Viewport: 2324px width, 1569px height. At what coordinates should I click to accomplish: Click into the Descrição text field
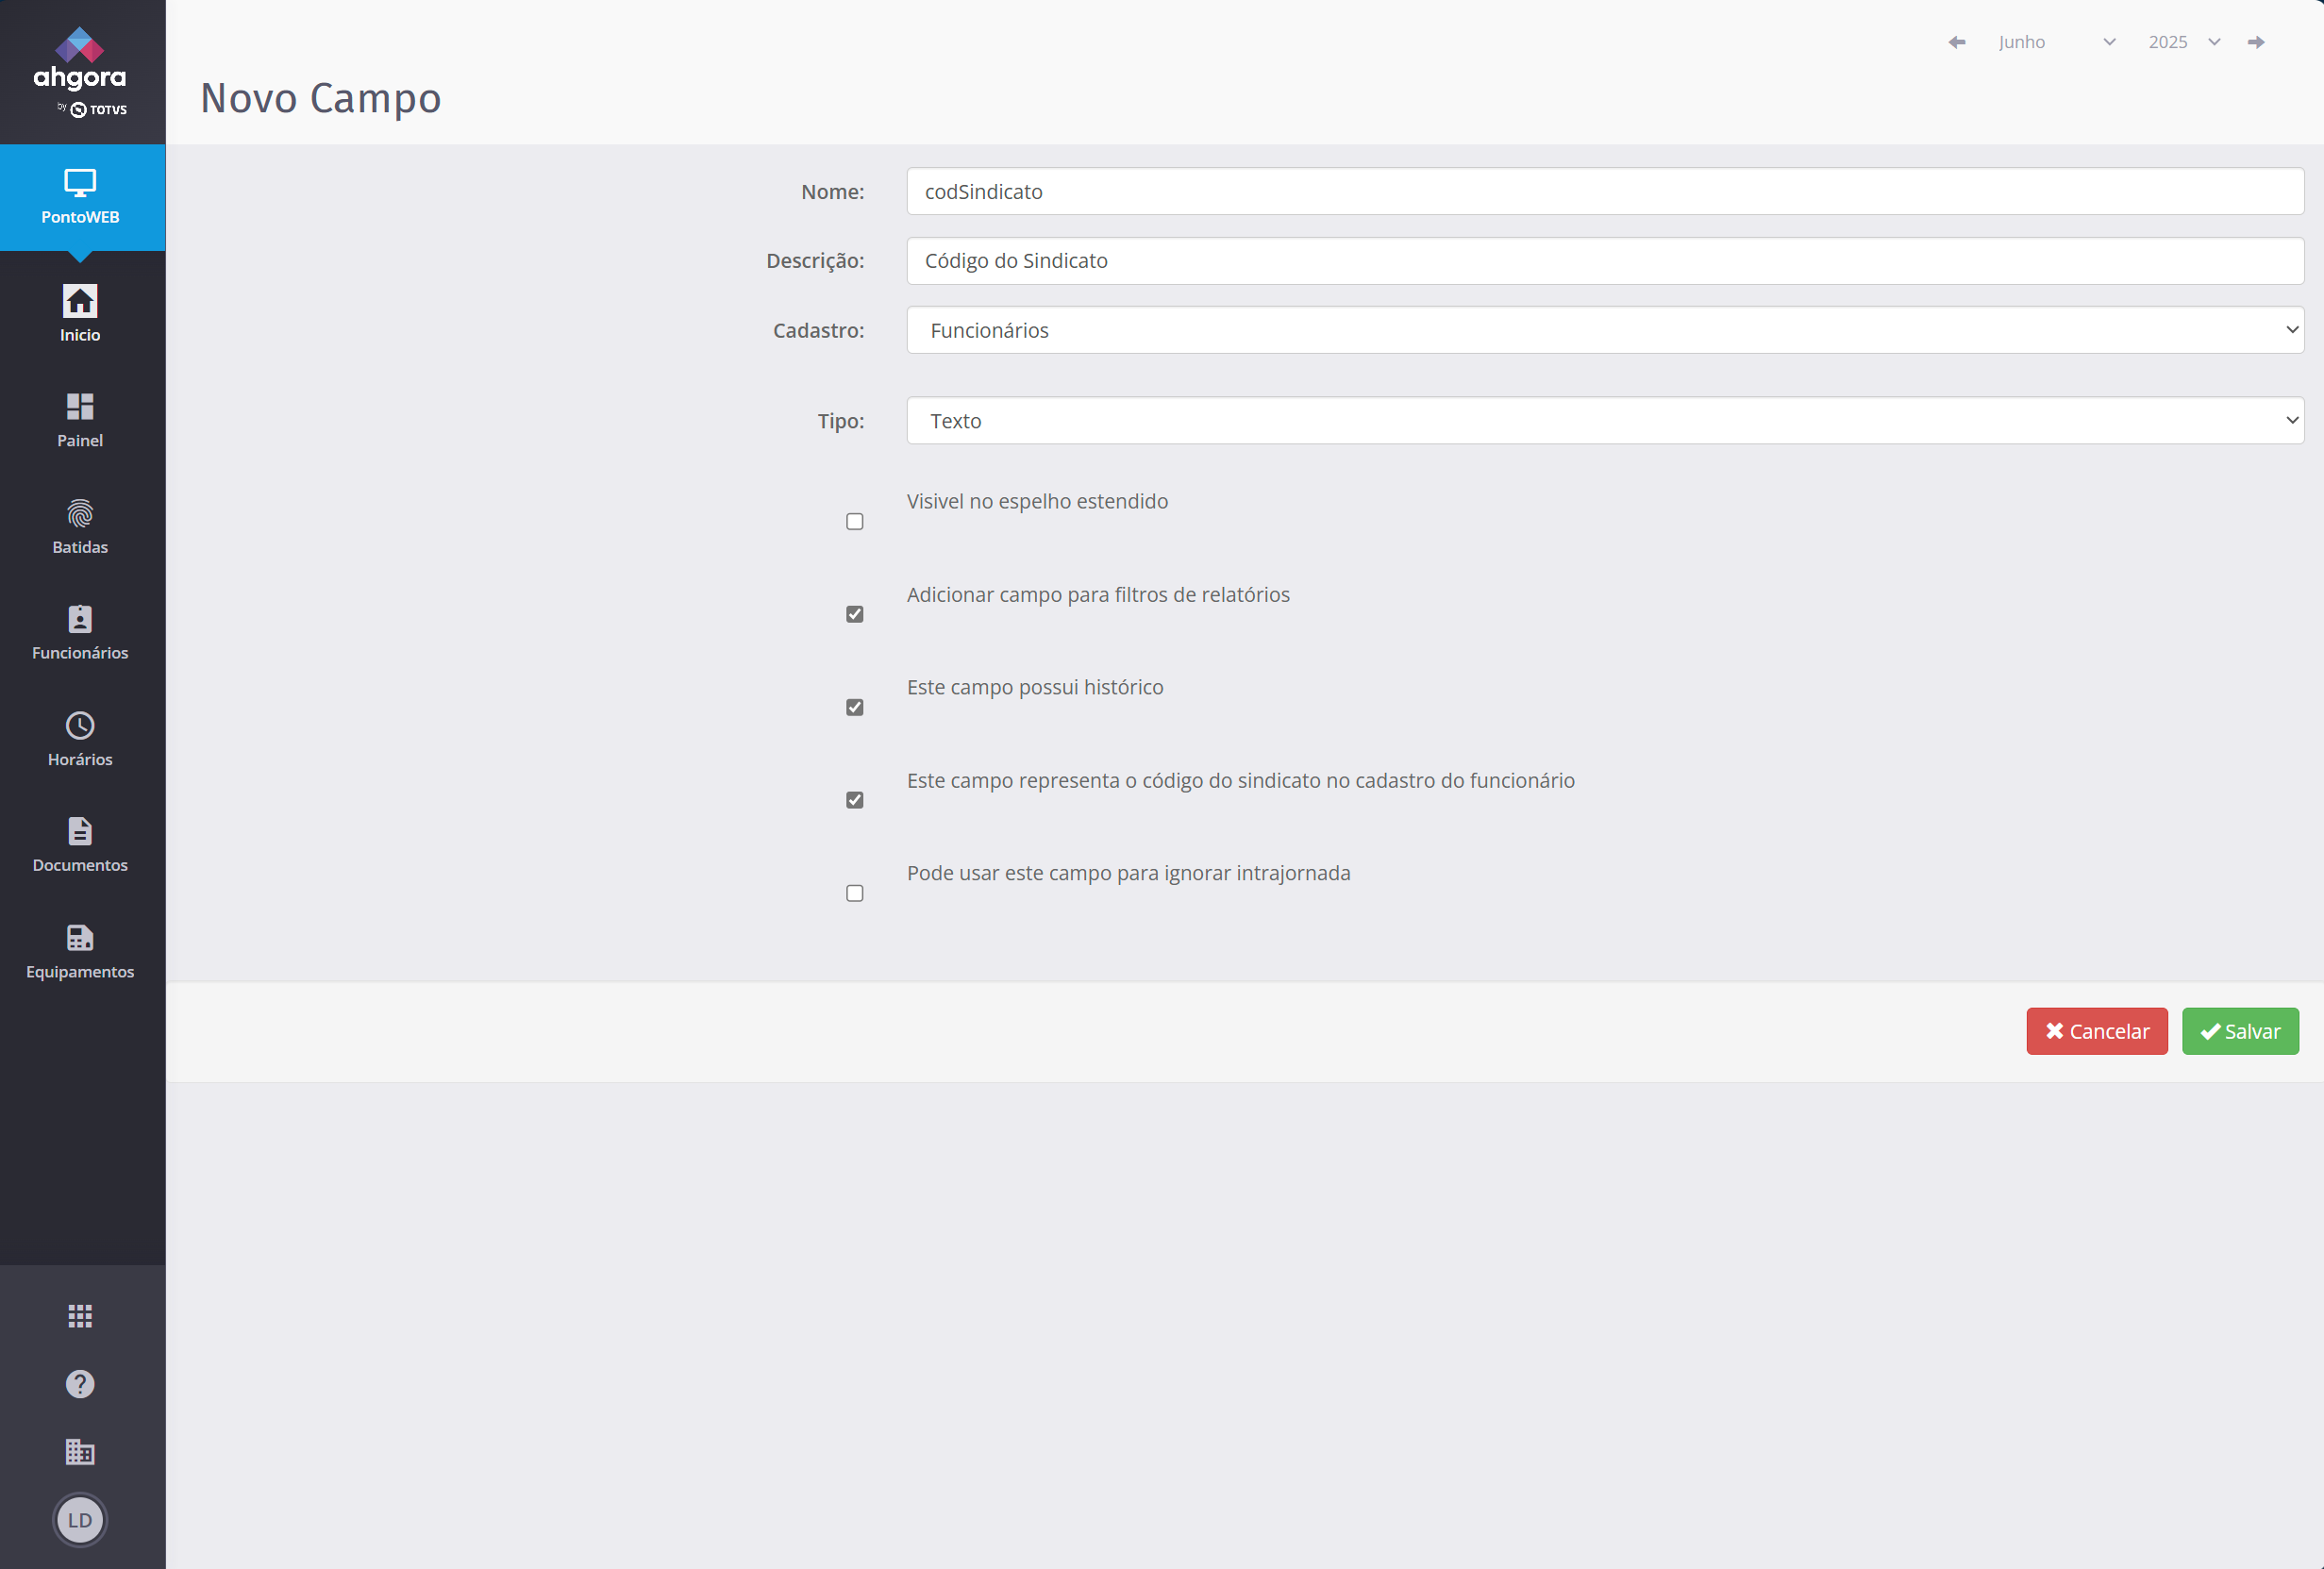coord(1605,261)
